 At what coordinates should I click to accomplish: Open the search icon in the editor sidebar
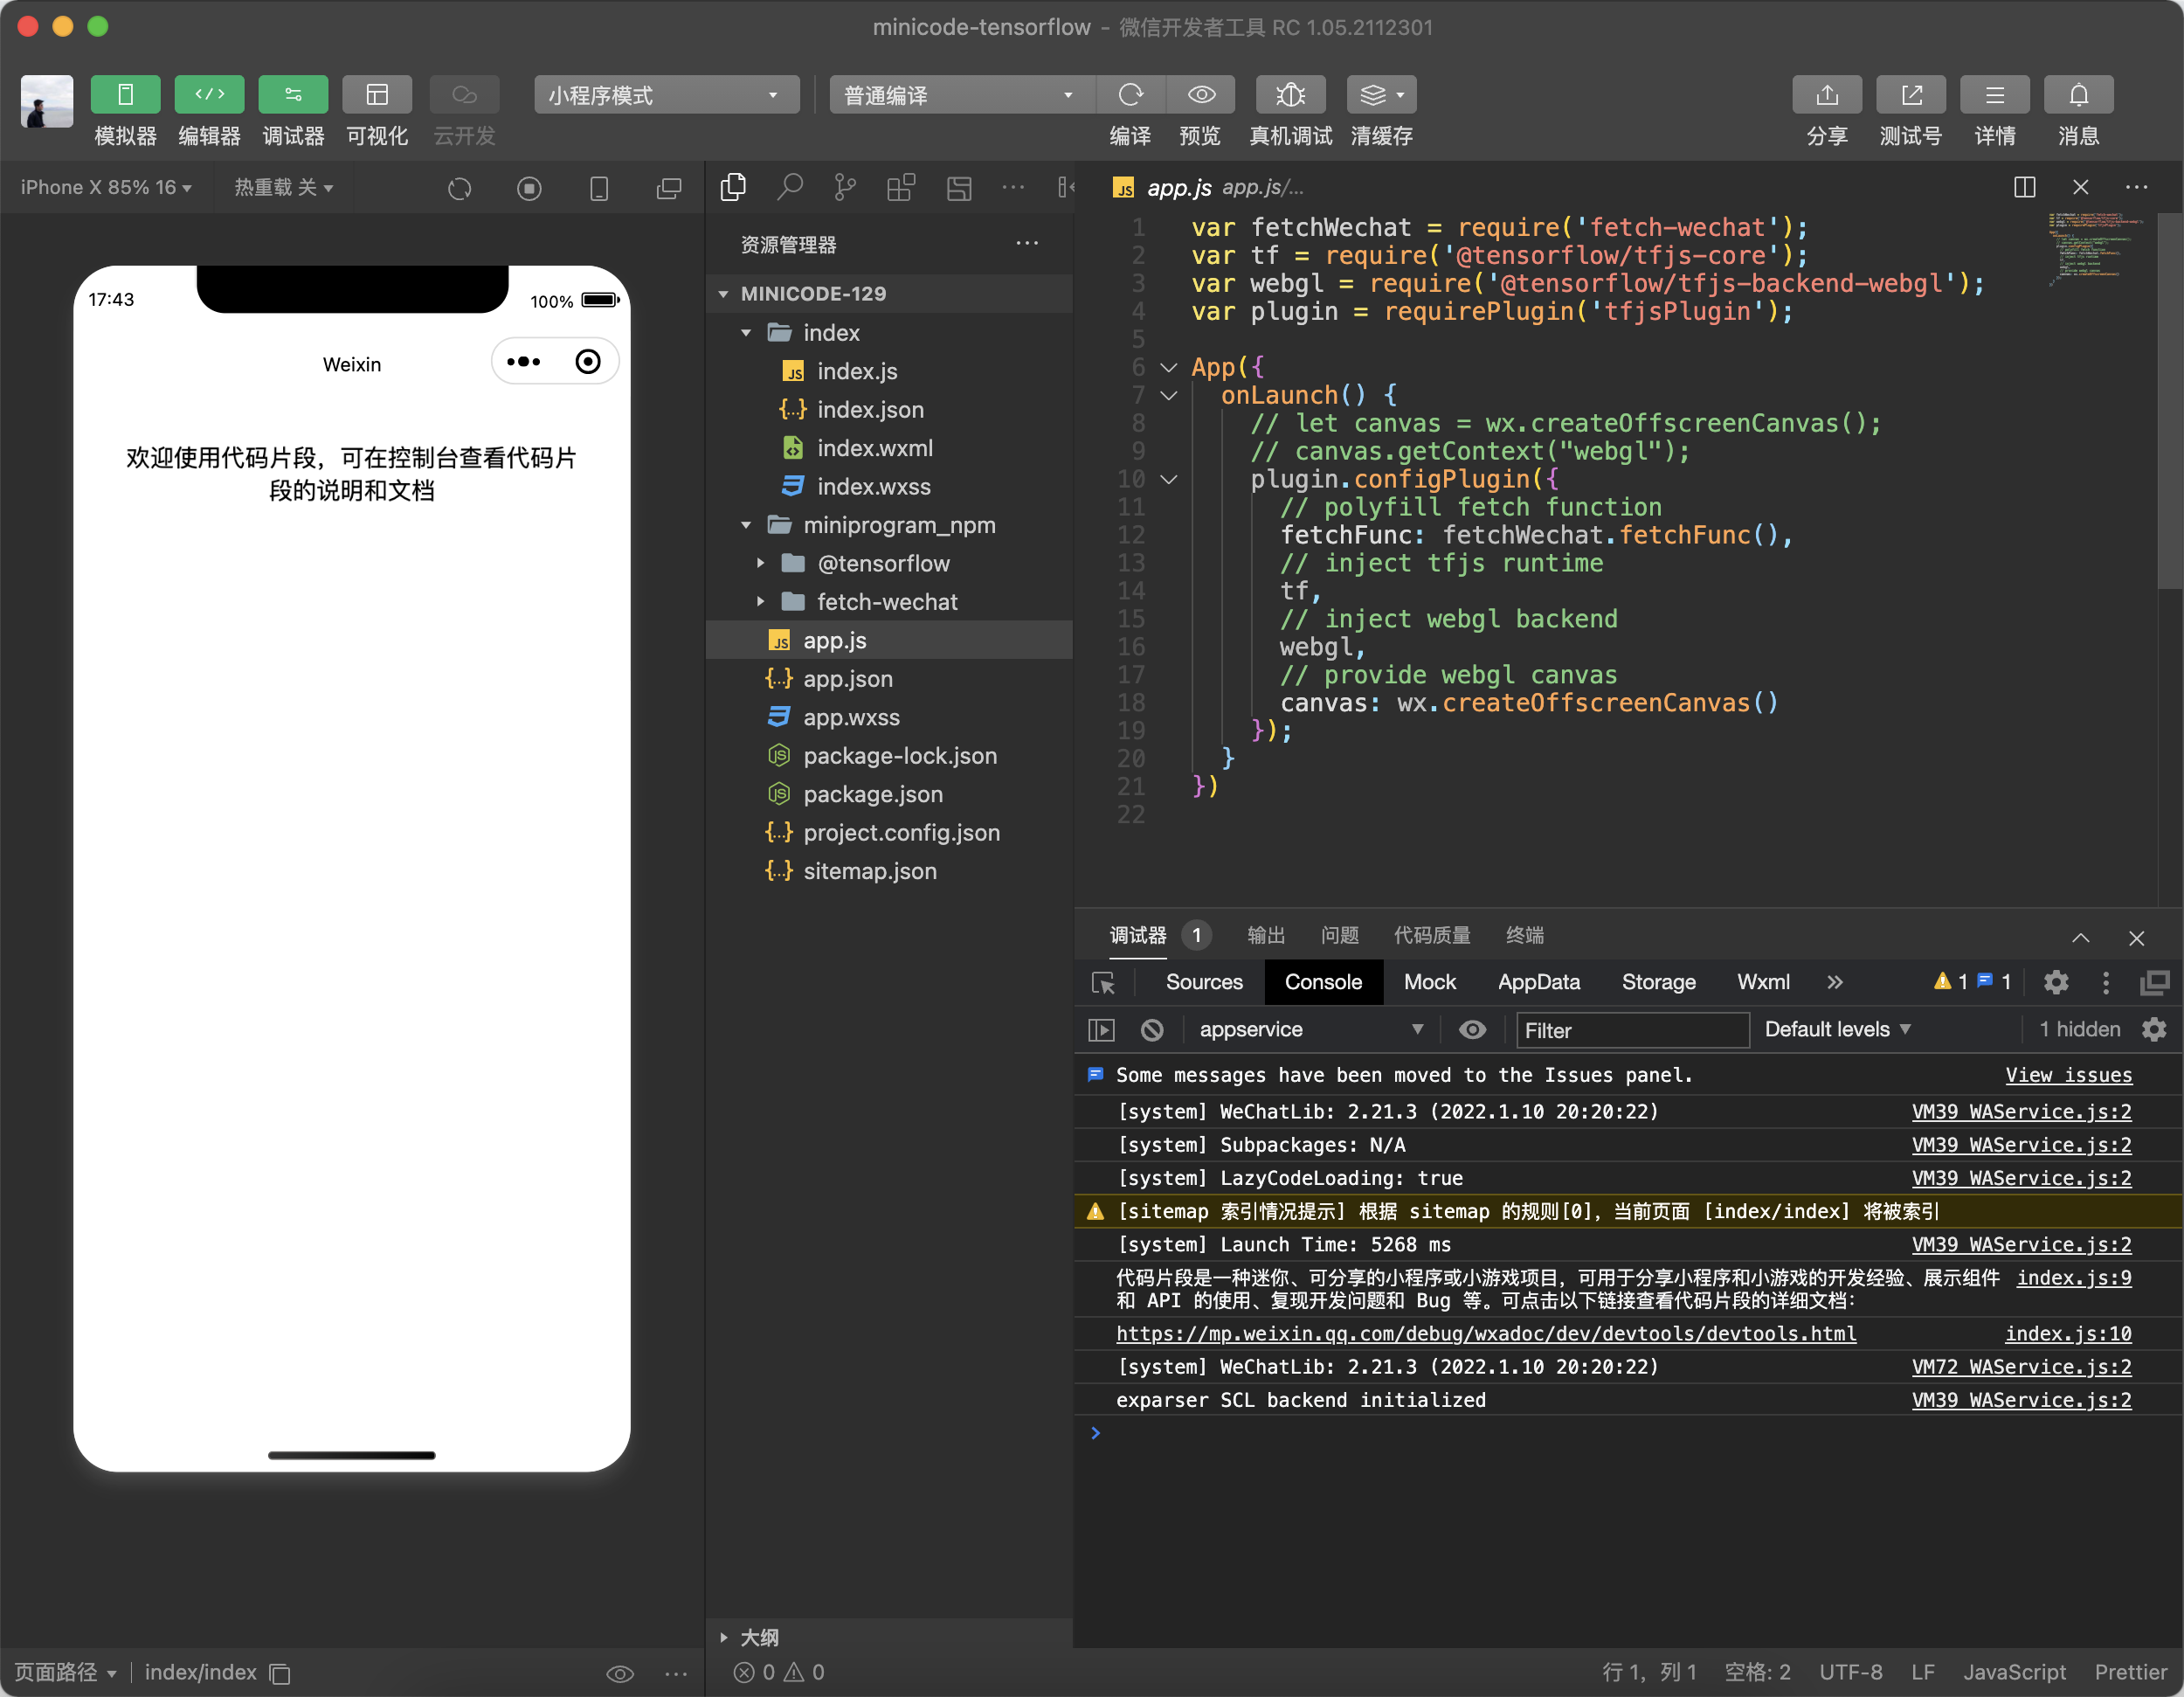point(790,187)
